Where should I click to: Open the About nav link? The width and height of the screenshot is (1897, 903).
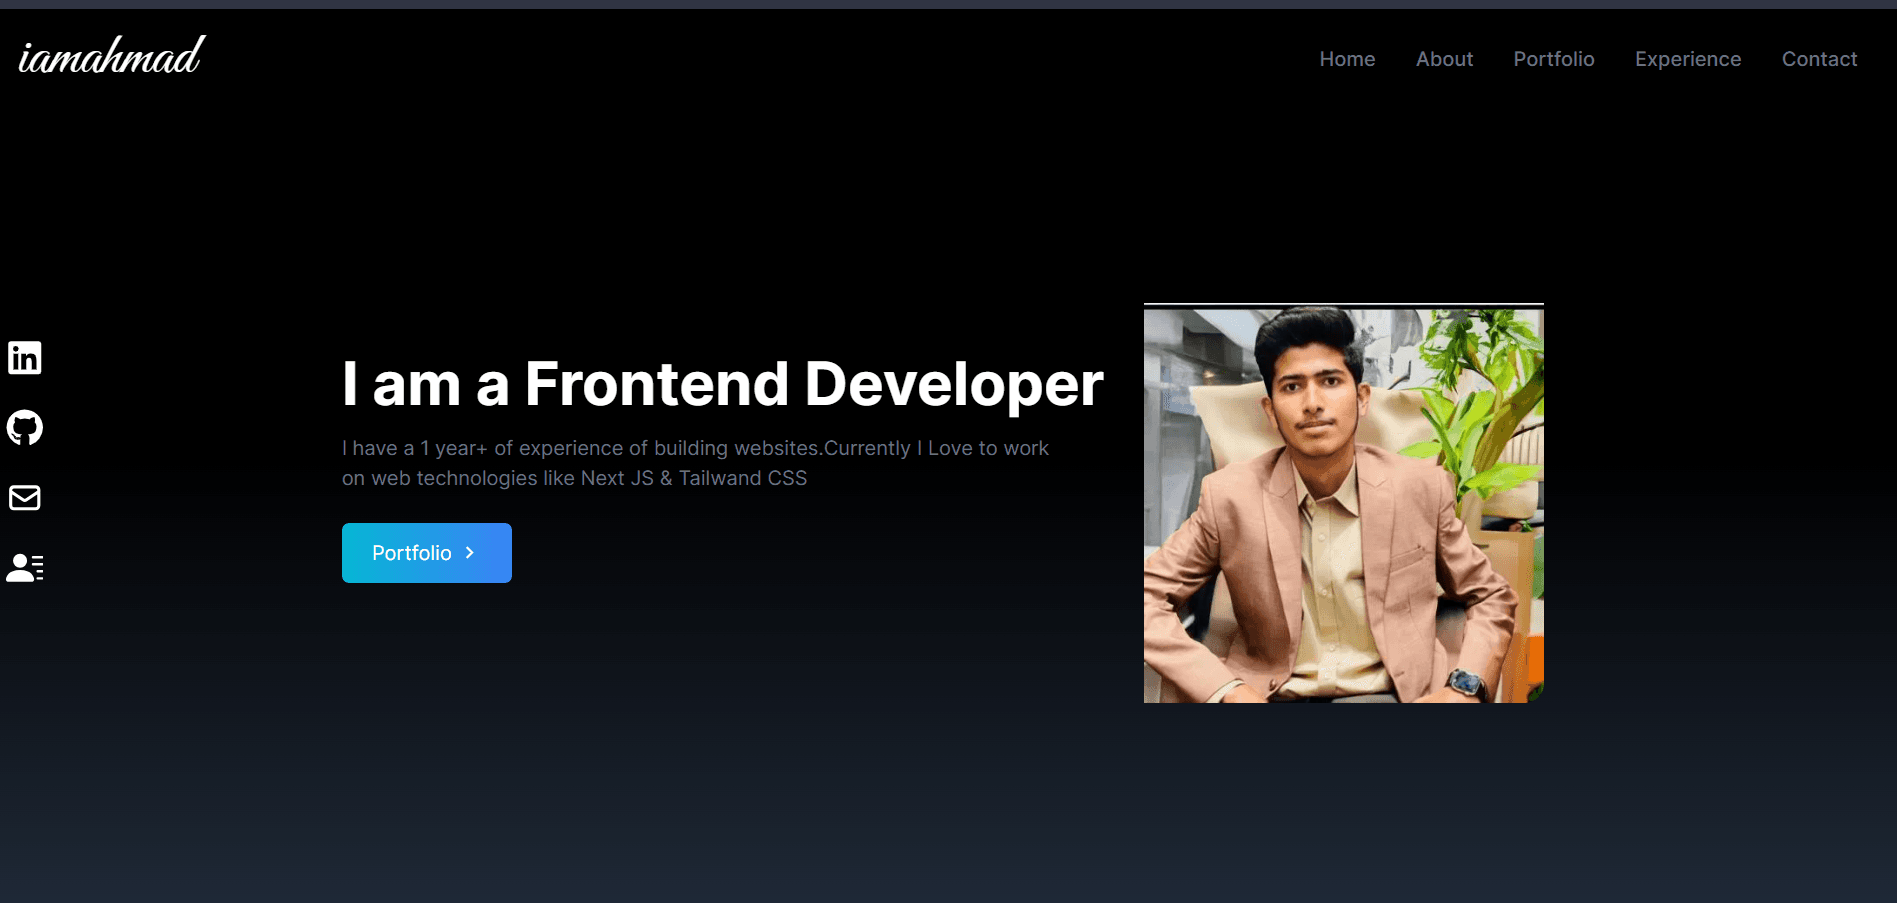(1444, 59)
